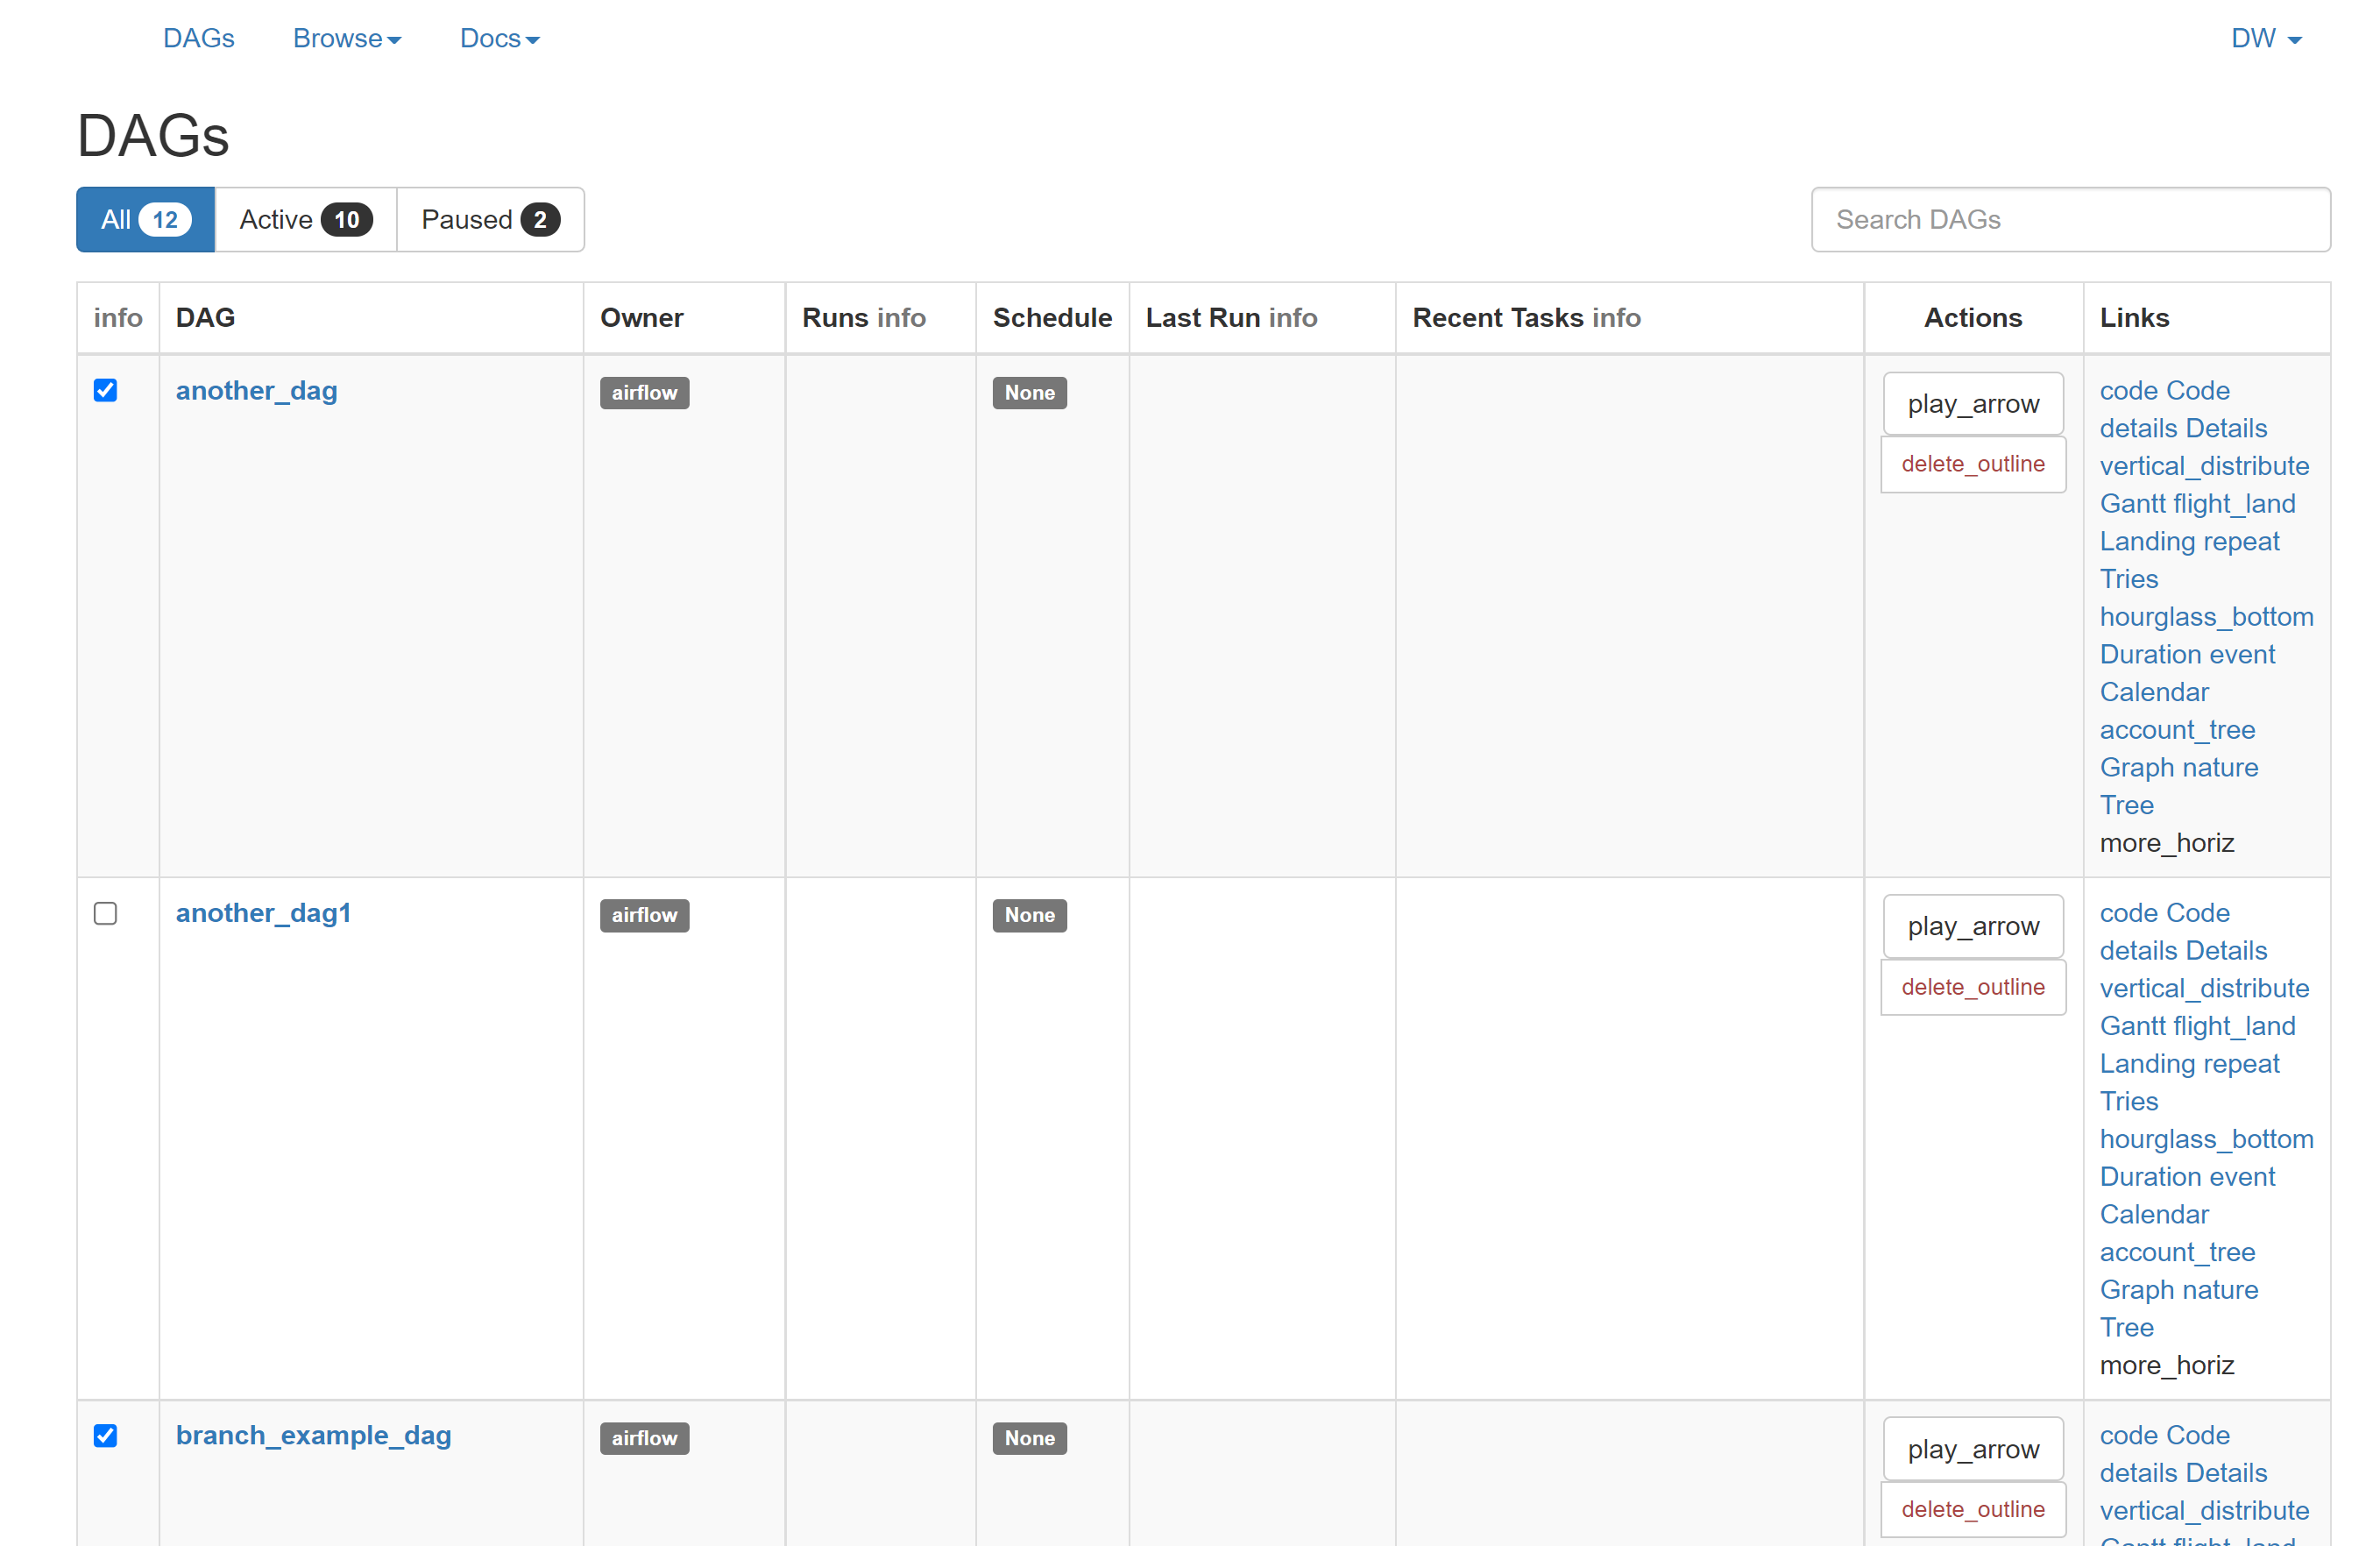Enable the another_dag1 checkbox

(x=105, y=913)
